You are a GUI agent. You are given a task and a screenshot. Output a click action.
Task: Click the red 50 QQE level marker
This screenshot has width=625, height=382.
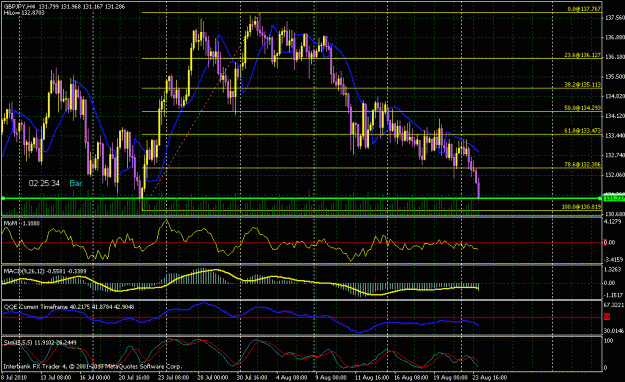click(x=606, y=317)
